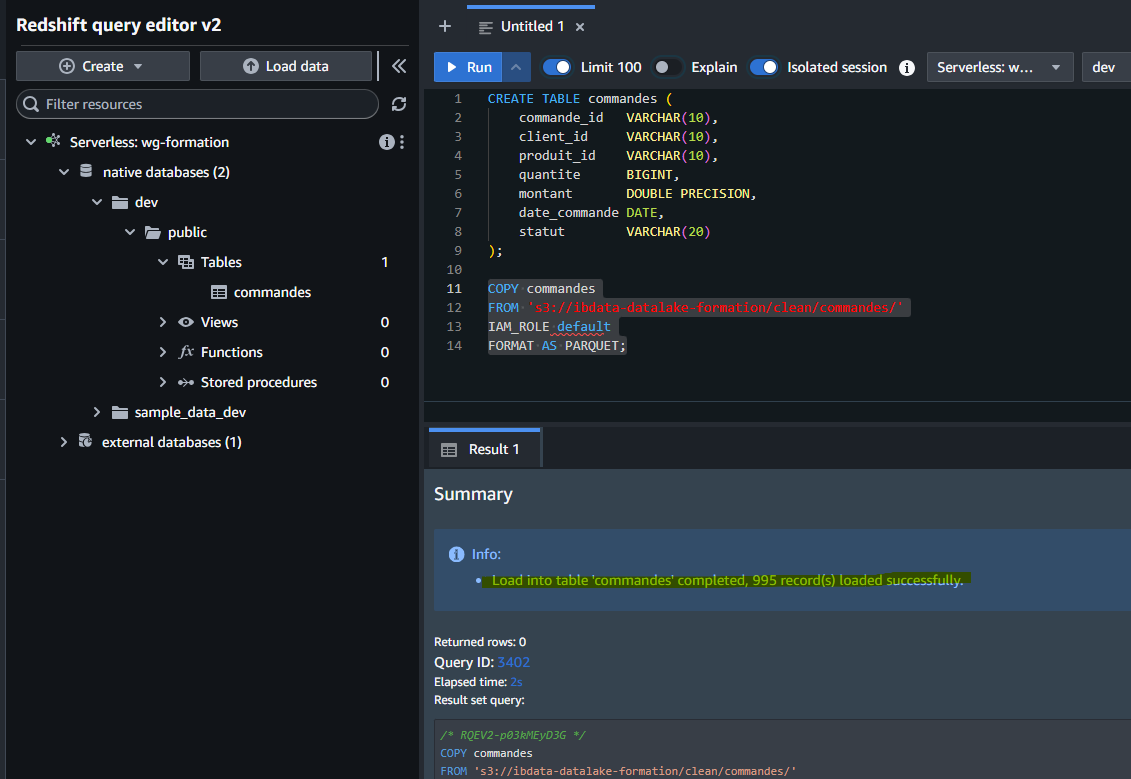This screenshot has height=779, width=1131.
Task: Expand the Views node
Action: pos(163,322)
